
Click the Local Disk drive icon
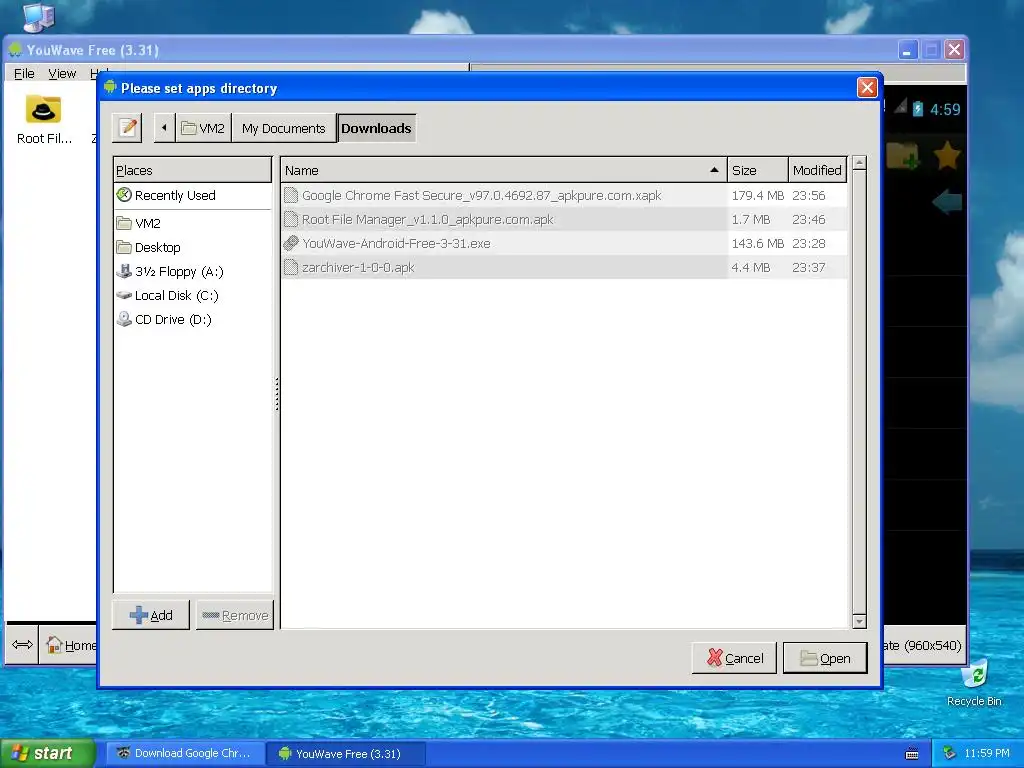point(123,295)
